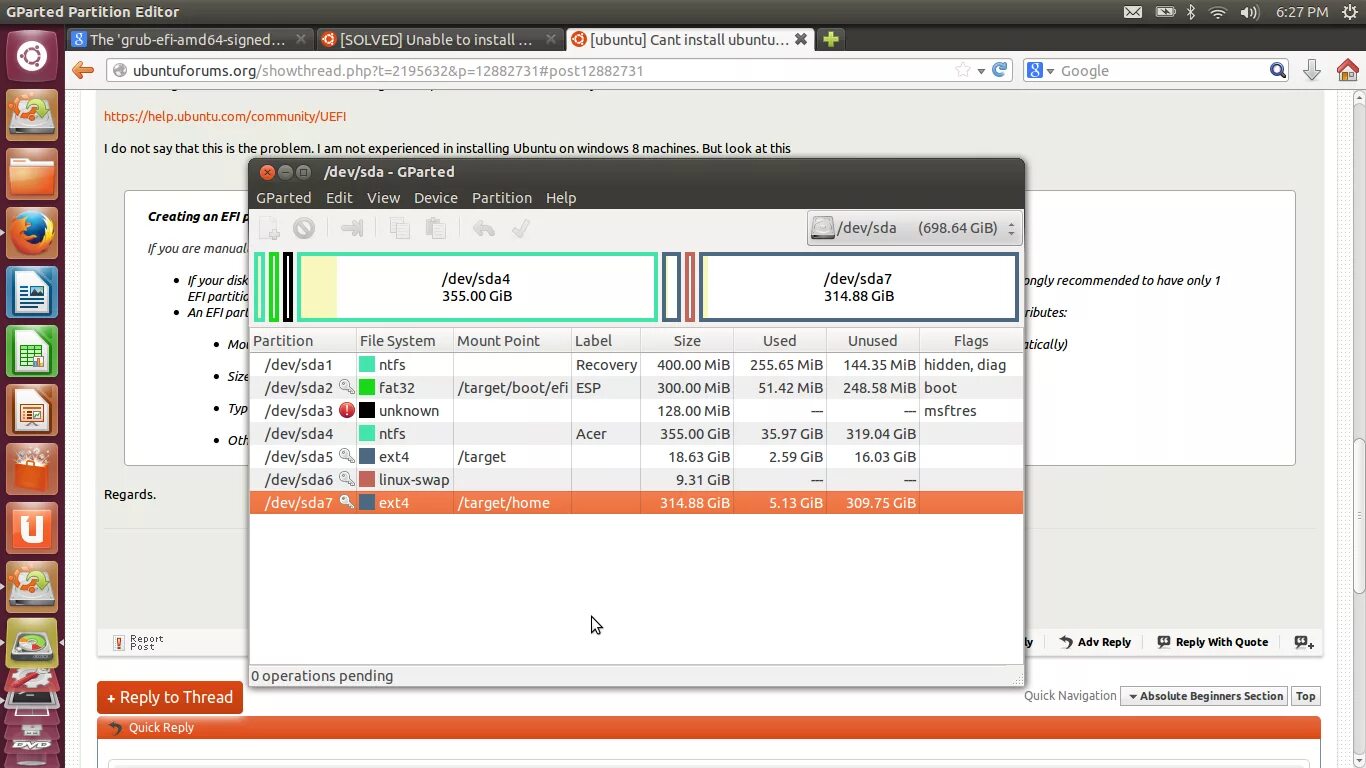This screenshot has width=1366, height=768.
Task: Click the Mount Point column header
Action: click(x=512, y=341)
